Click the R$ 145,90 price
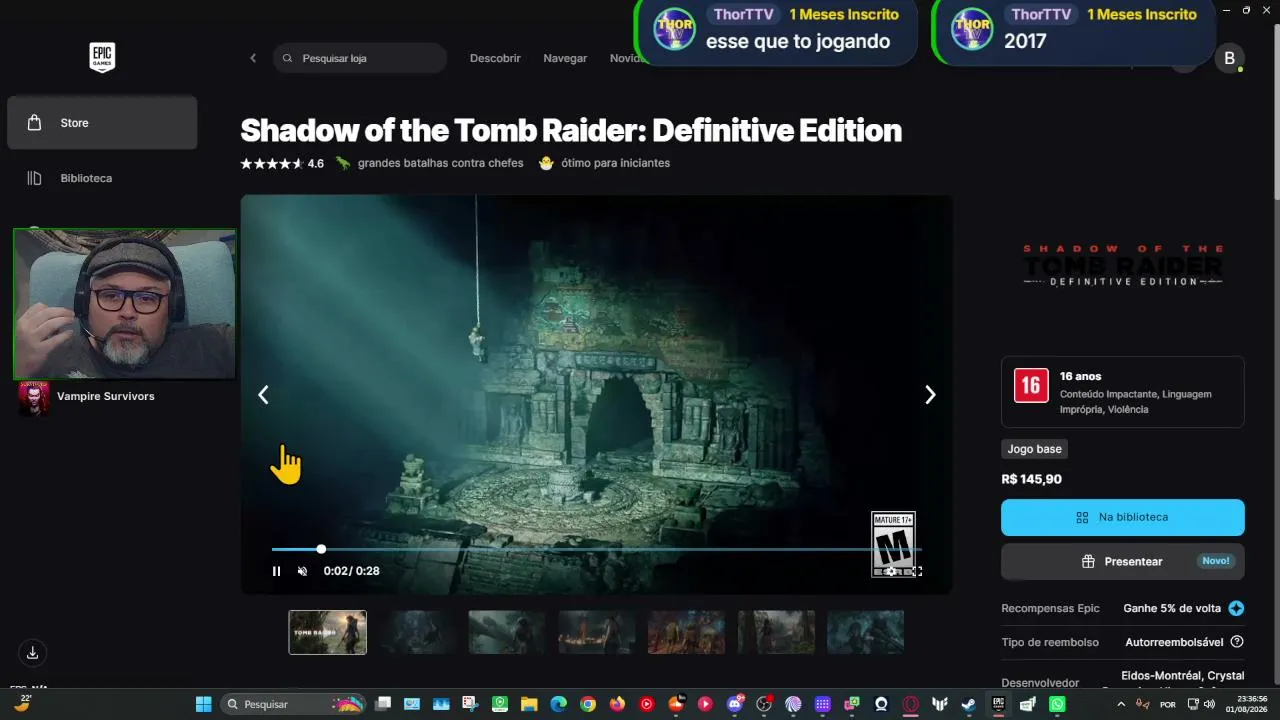The width and height of the screenshot is (1280, 720). pyautogui.click(x=1031, y=479)
